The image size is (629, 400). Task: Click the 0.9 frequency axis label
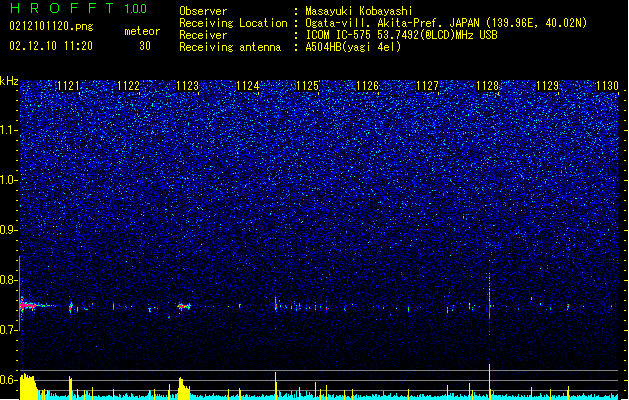[9, 230]
